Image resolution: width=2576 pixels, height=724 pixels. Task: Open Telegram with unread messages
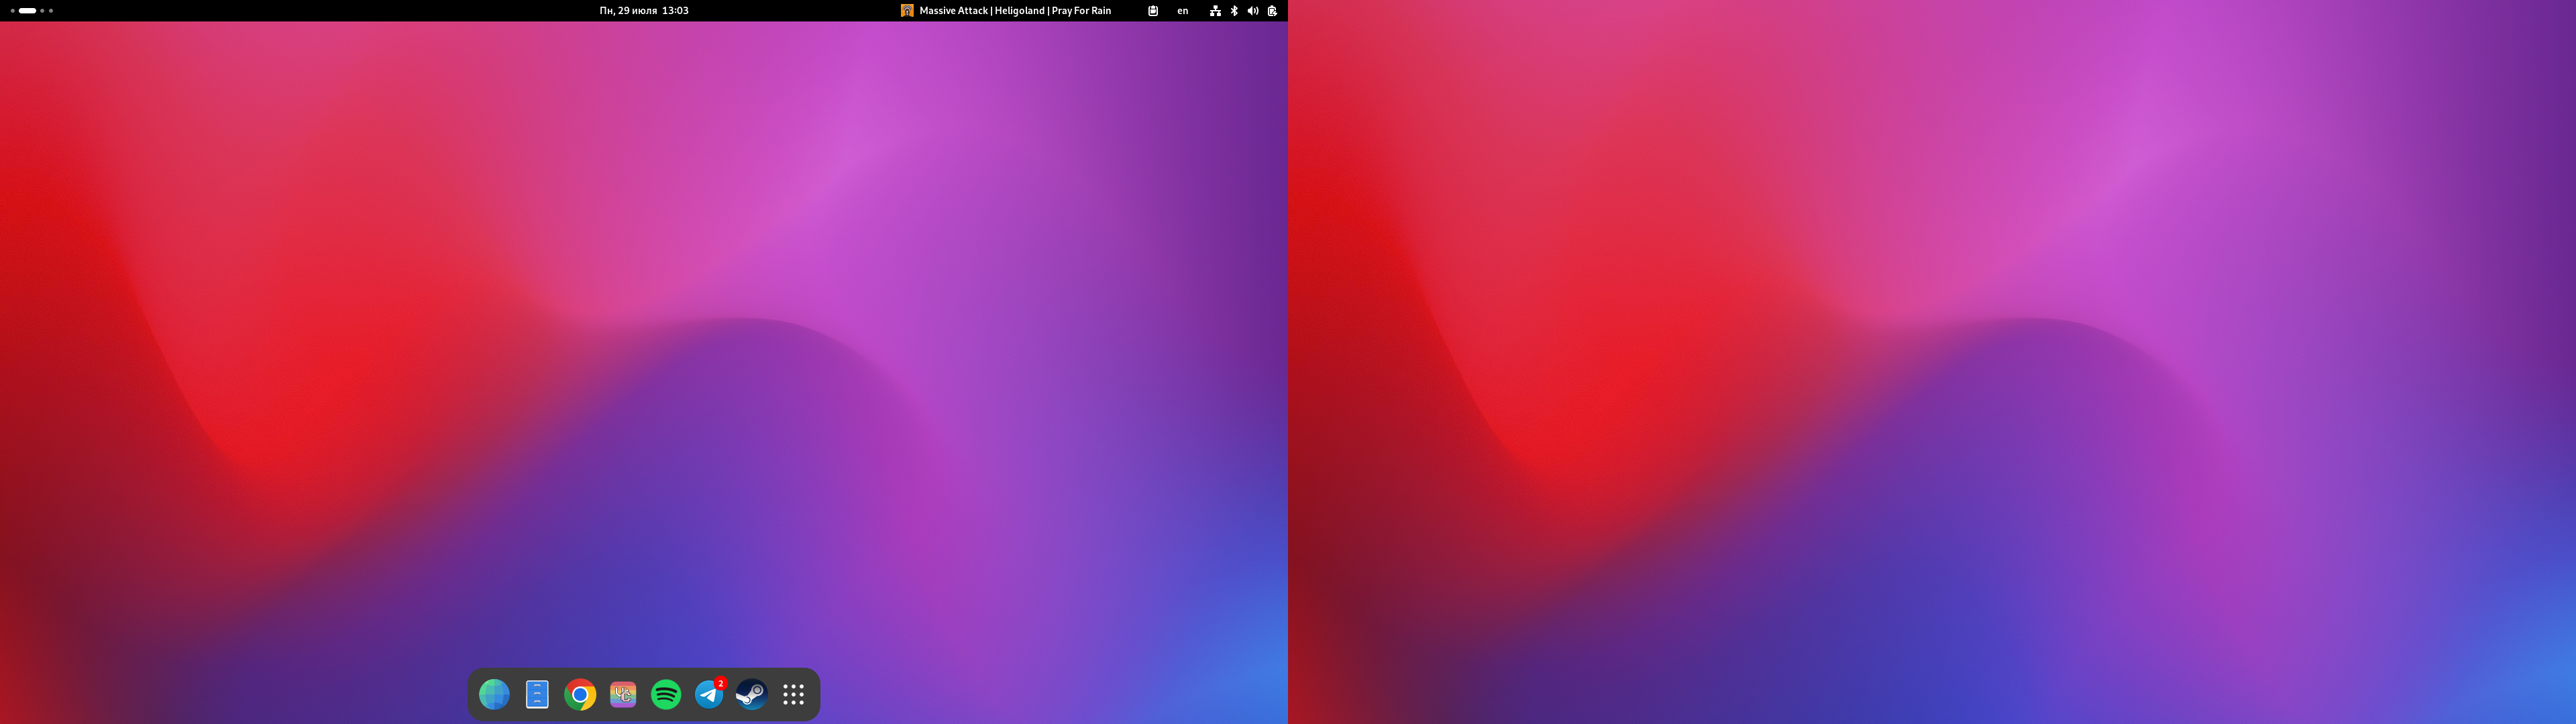[709, 694]
